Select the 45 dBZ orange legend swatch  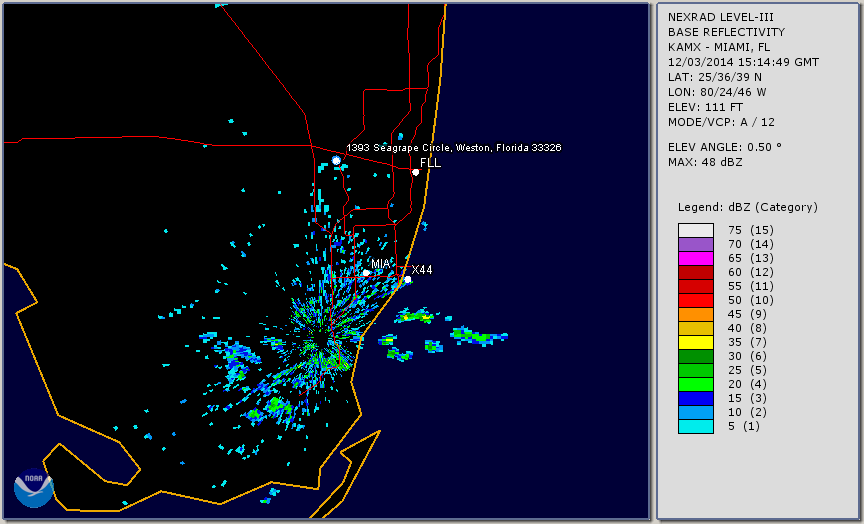coord(695,315)
